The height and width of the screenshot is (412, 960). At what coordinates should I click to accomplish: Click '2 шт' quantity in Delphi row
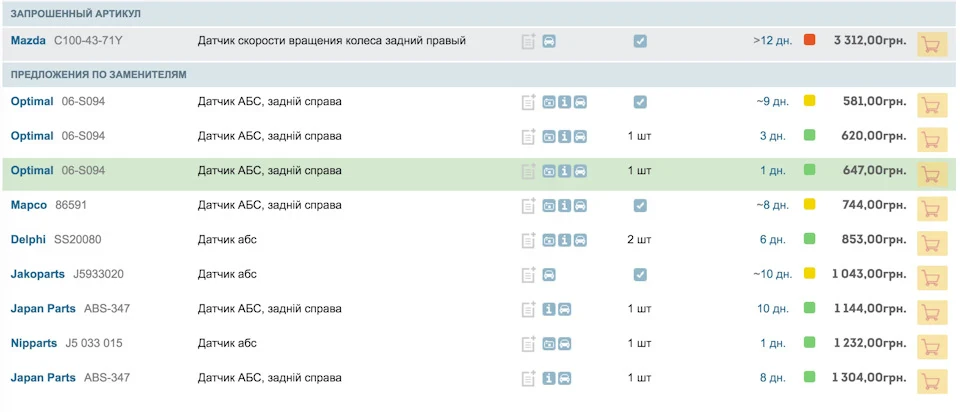[639, 239]
